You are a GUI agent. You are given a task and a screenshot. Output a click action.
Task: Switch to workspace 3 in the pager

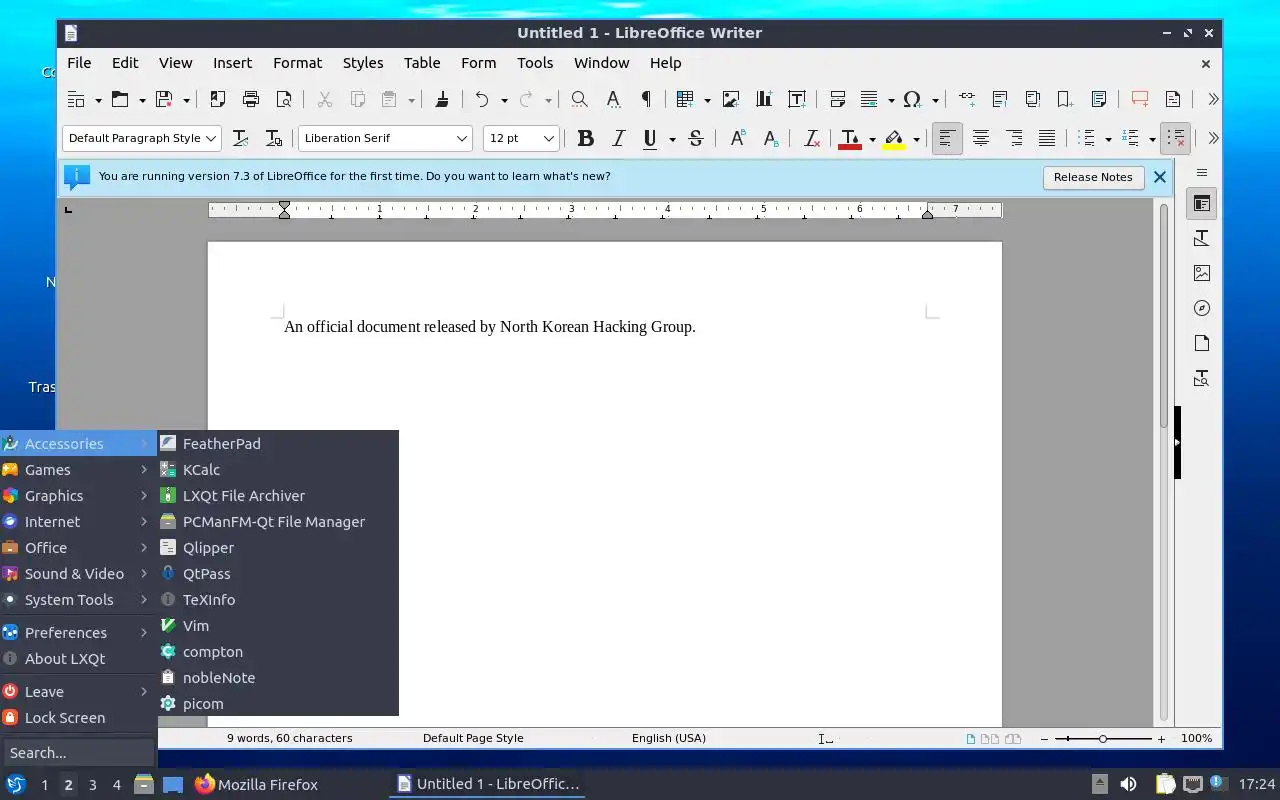92,785
